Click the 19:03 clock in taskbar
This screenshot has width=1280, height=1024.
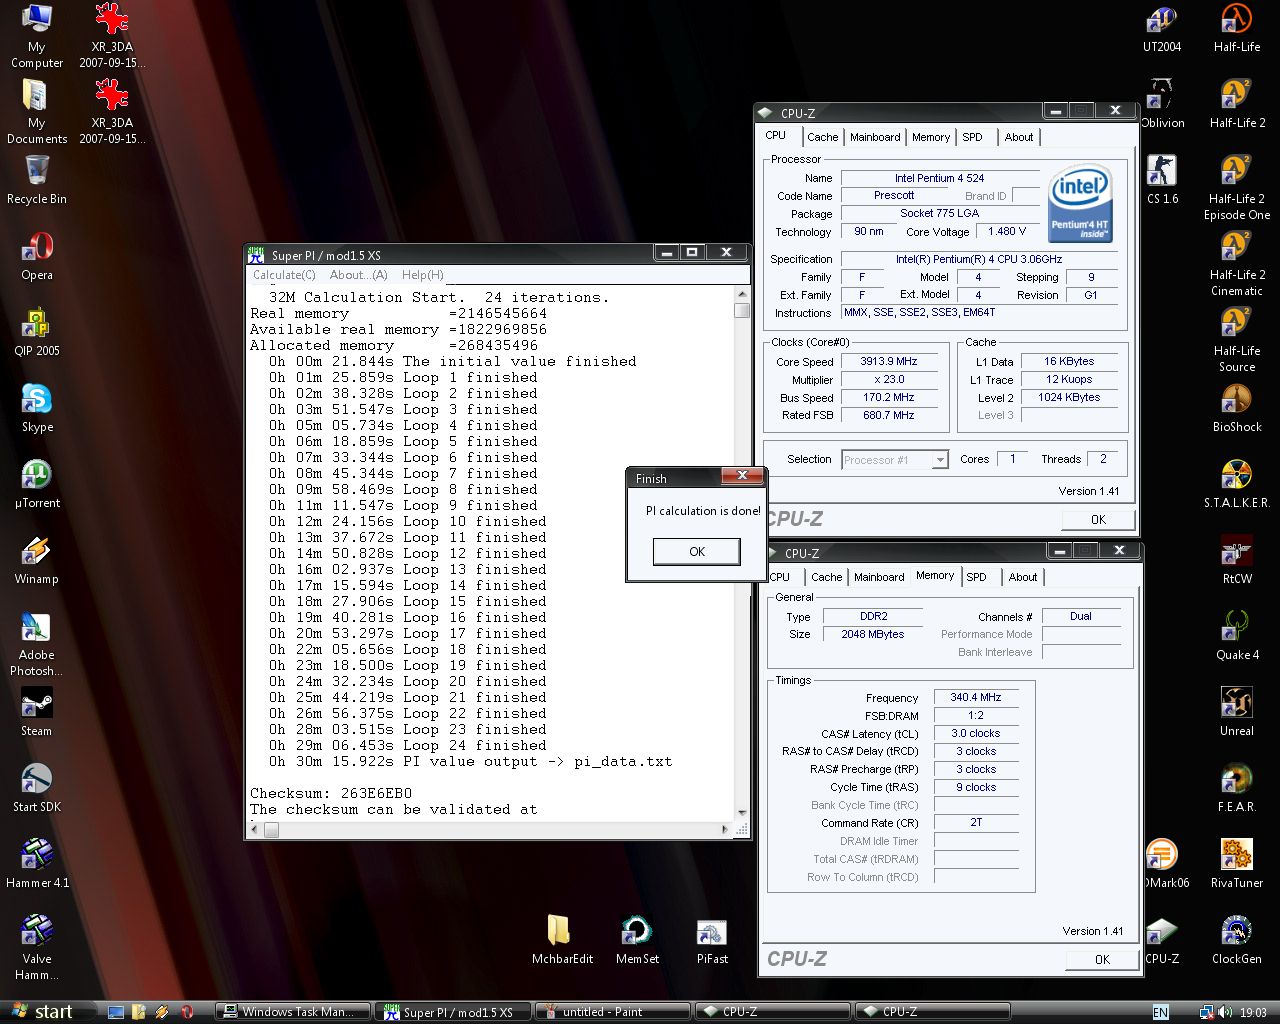pos(1253,1013)
